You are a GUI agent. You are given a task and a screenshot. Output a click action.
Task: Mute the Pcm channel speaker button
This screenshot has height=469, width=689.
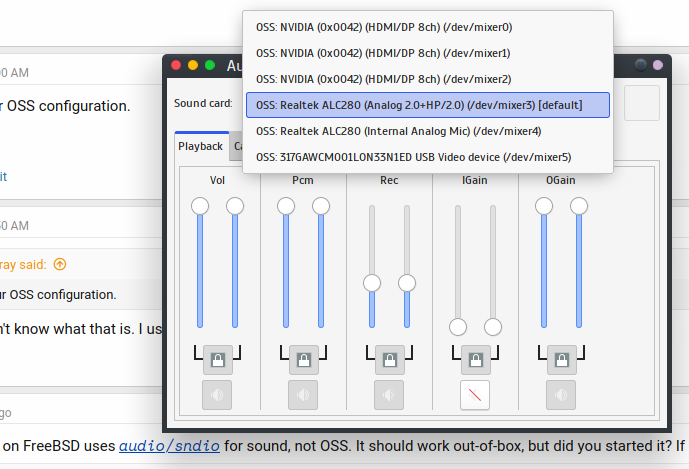(303, 395)
